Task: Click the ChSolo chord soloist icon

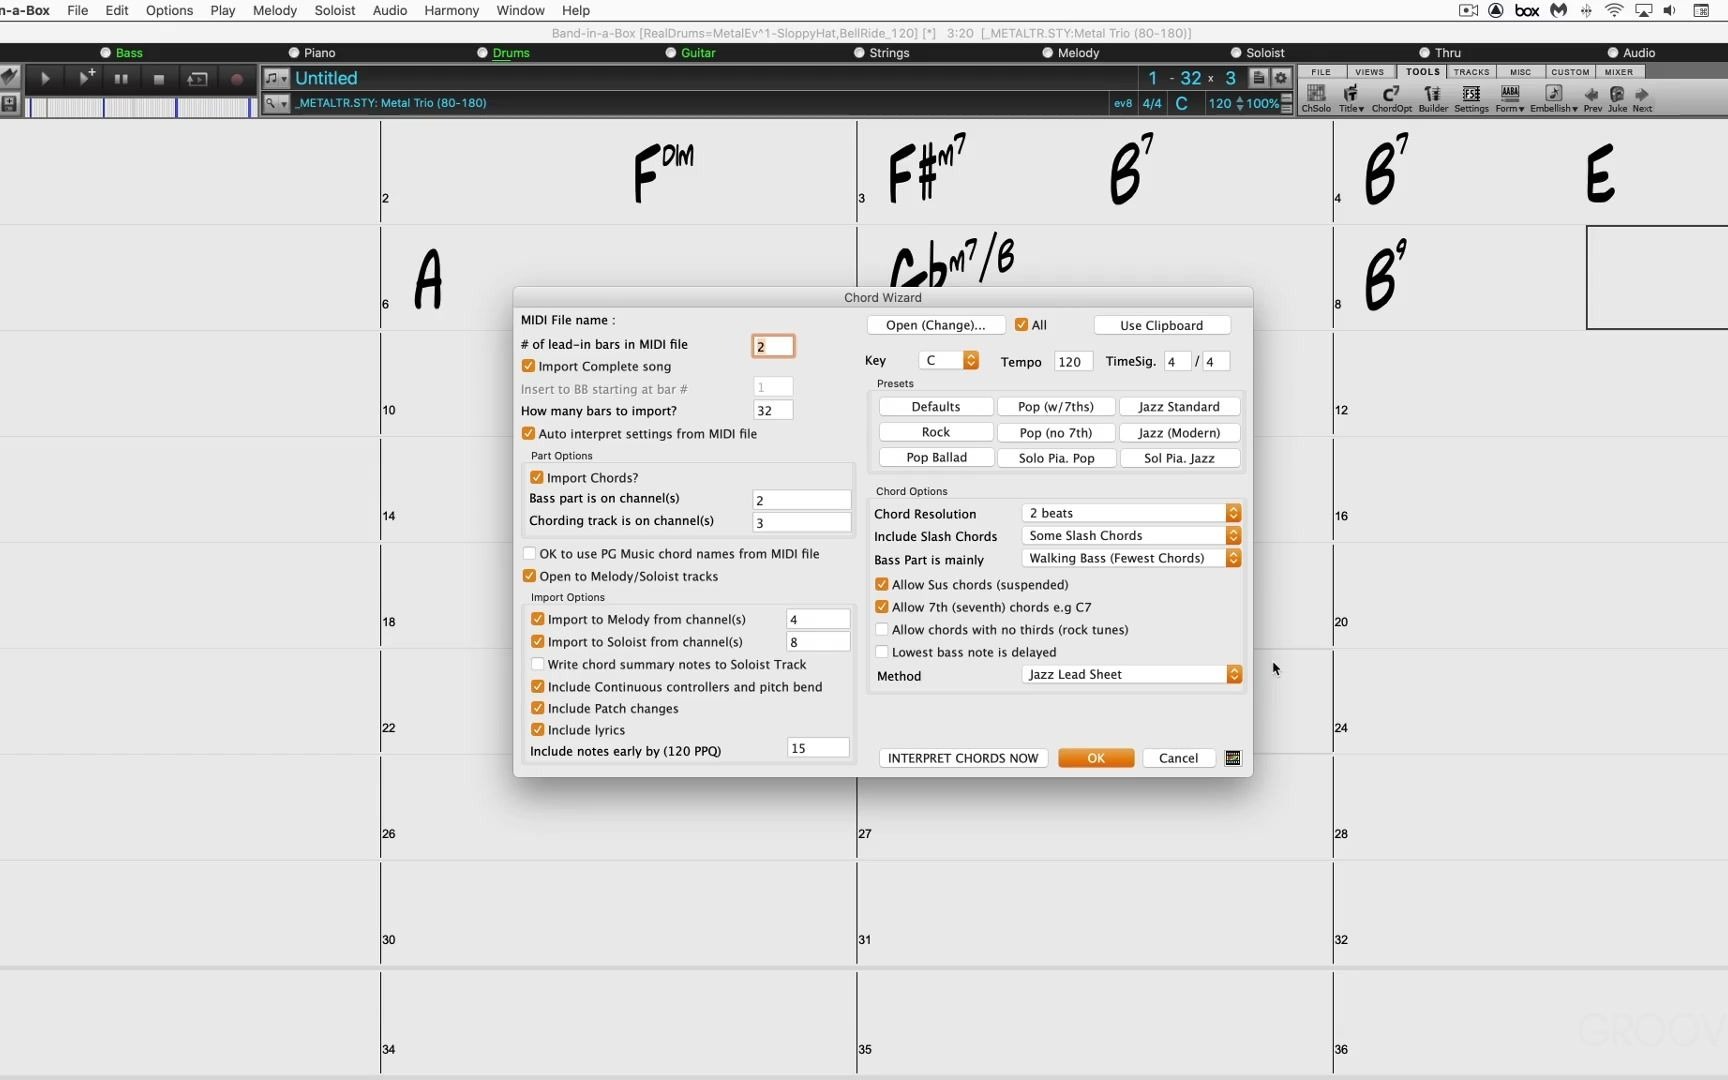Action: tap(1316, 98)
